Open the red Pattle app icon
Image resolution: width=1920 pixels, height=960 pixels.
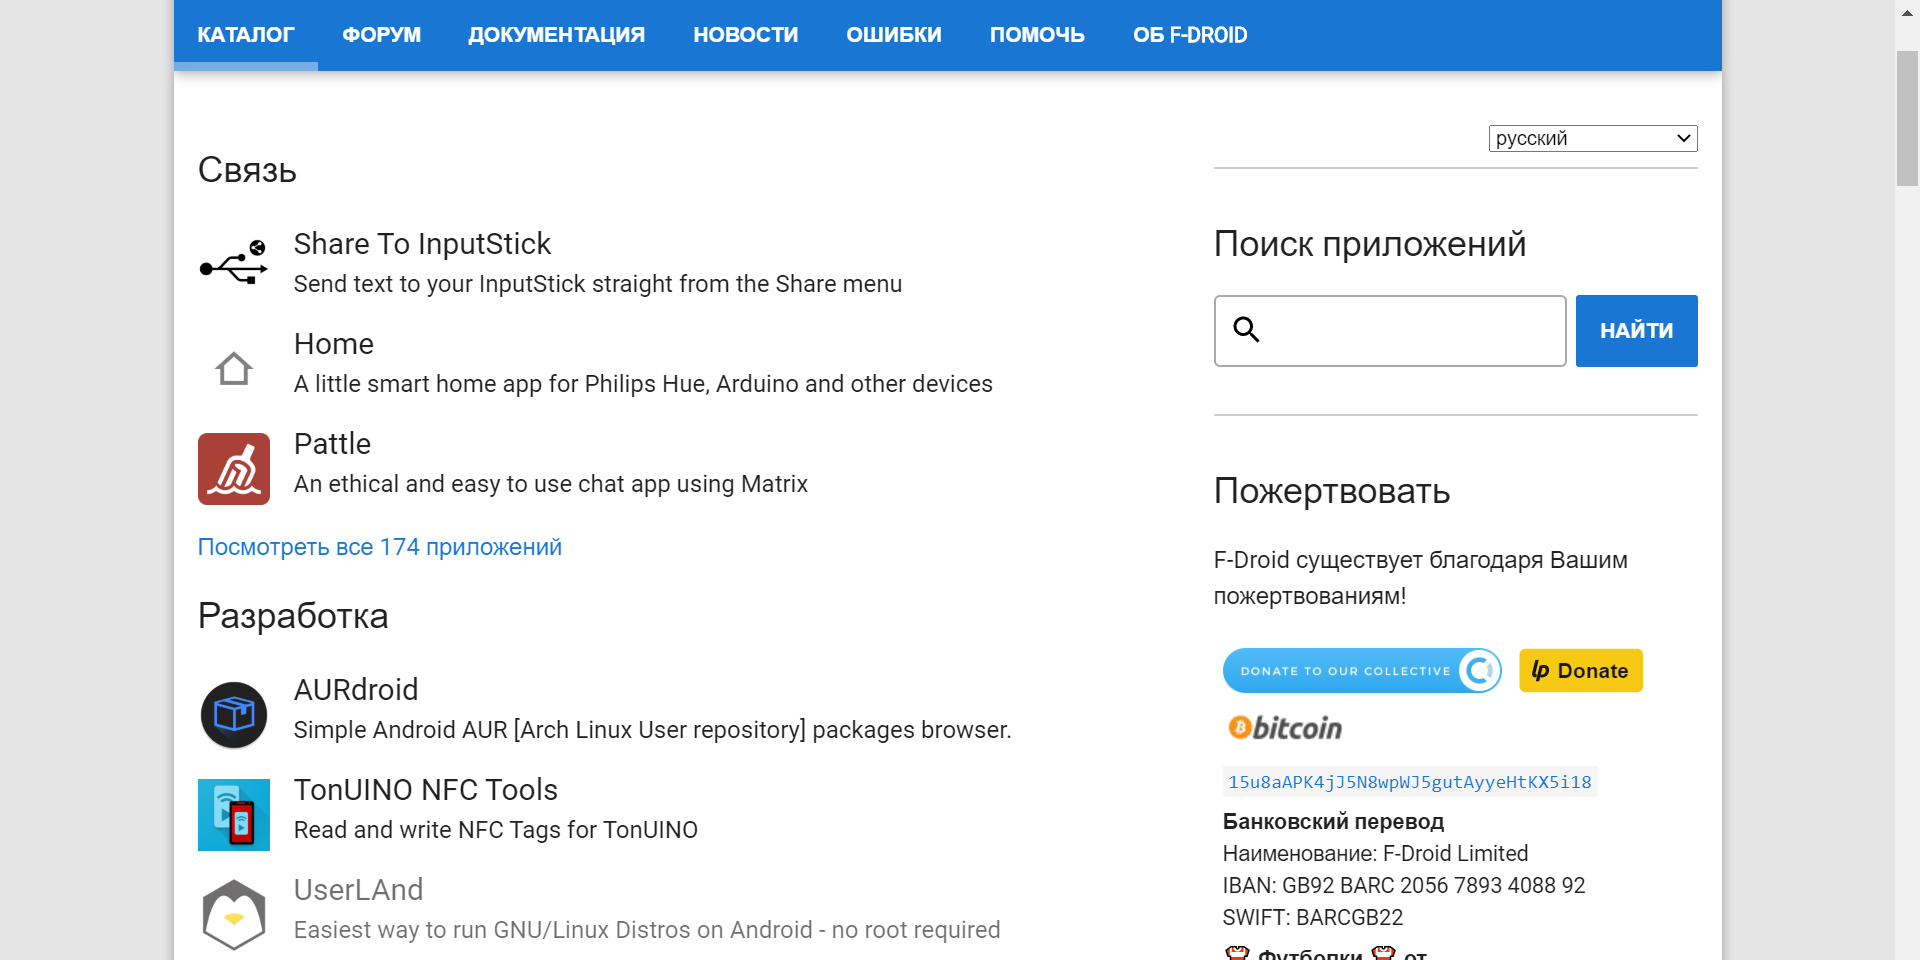233,468
